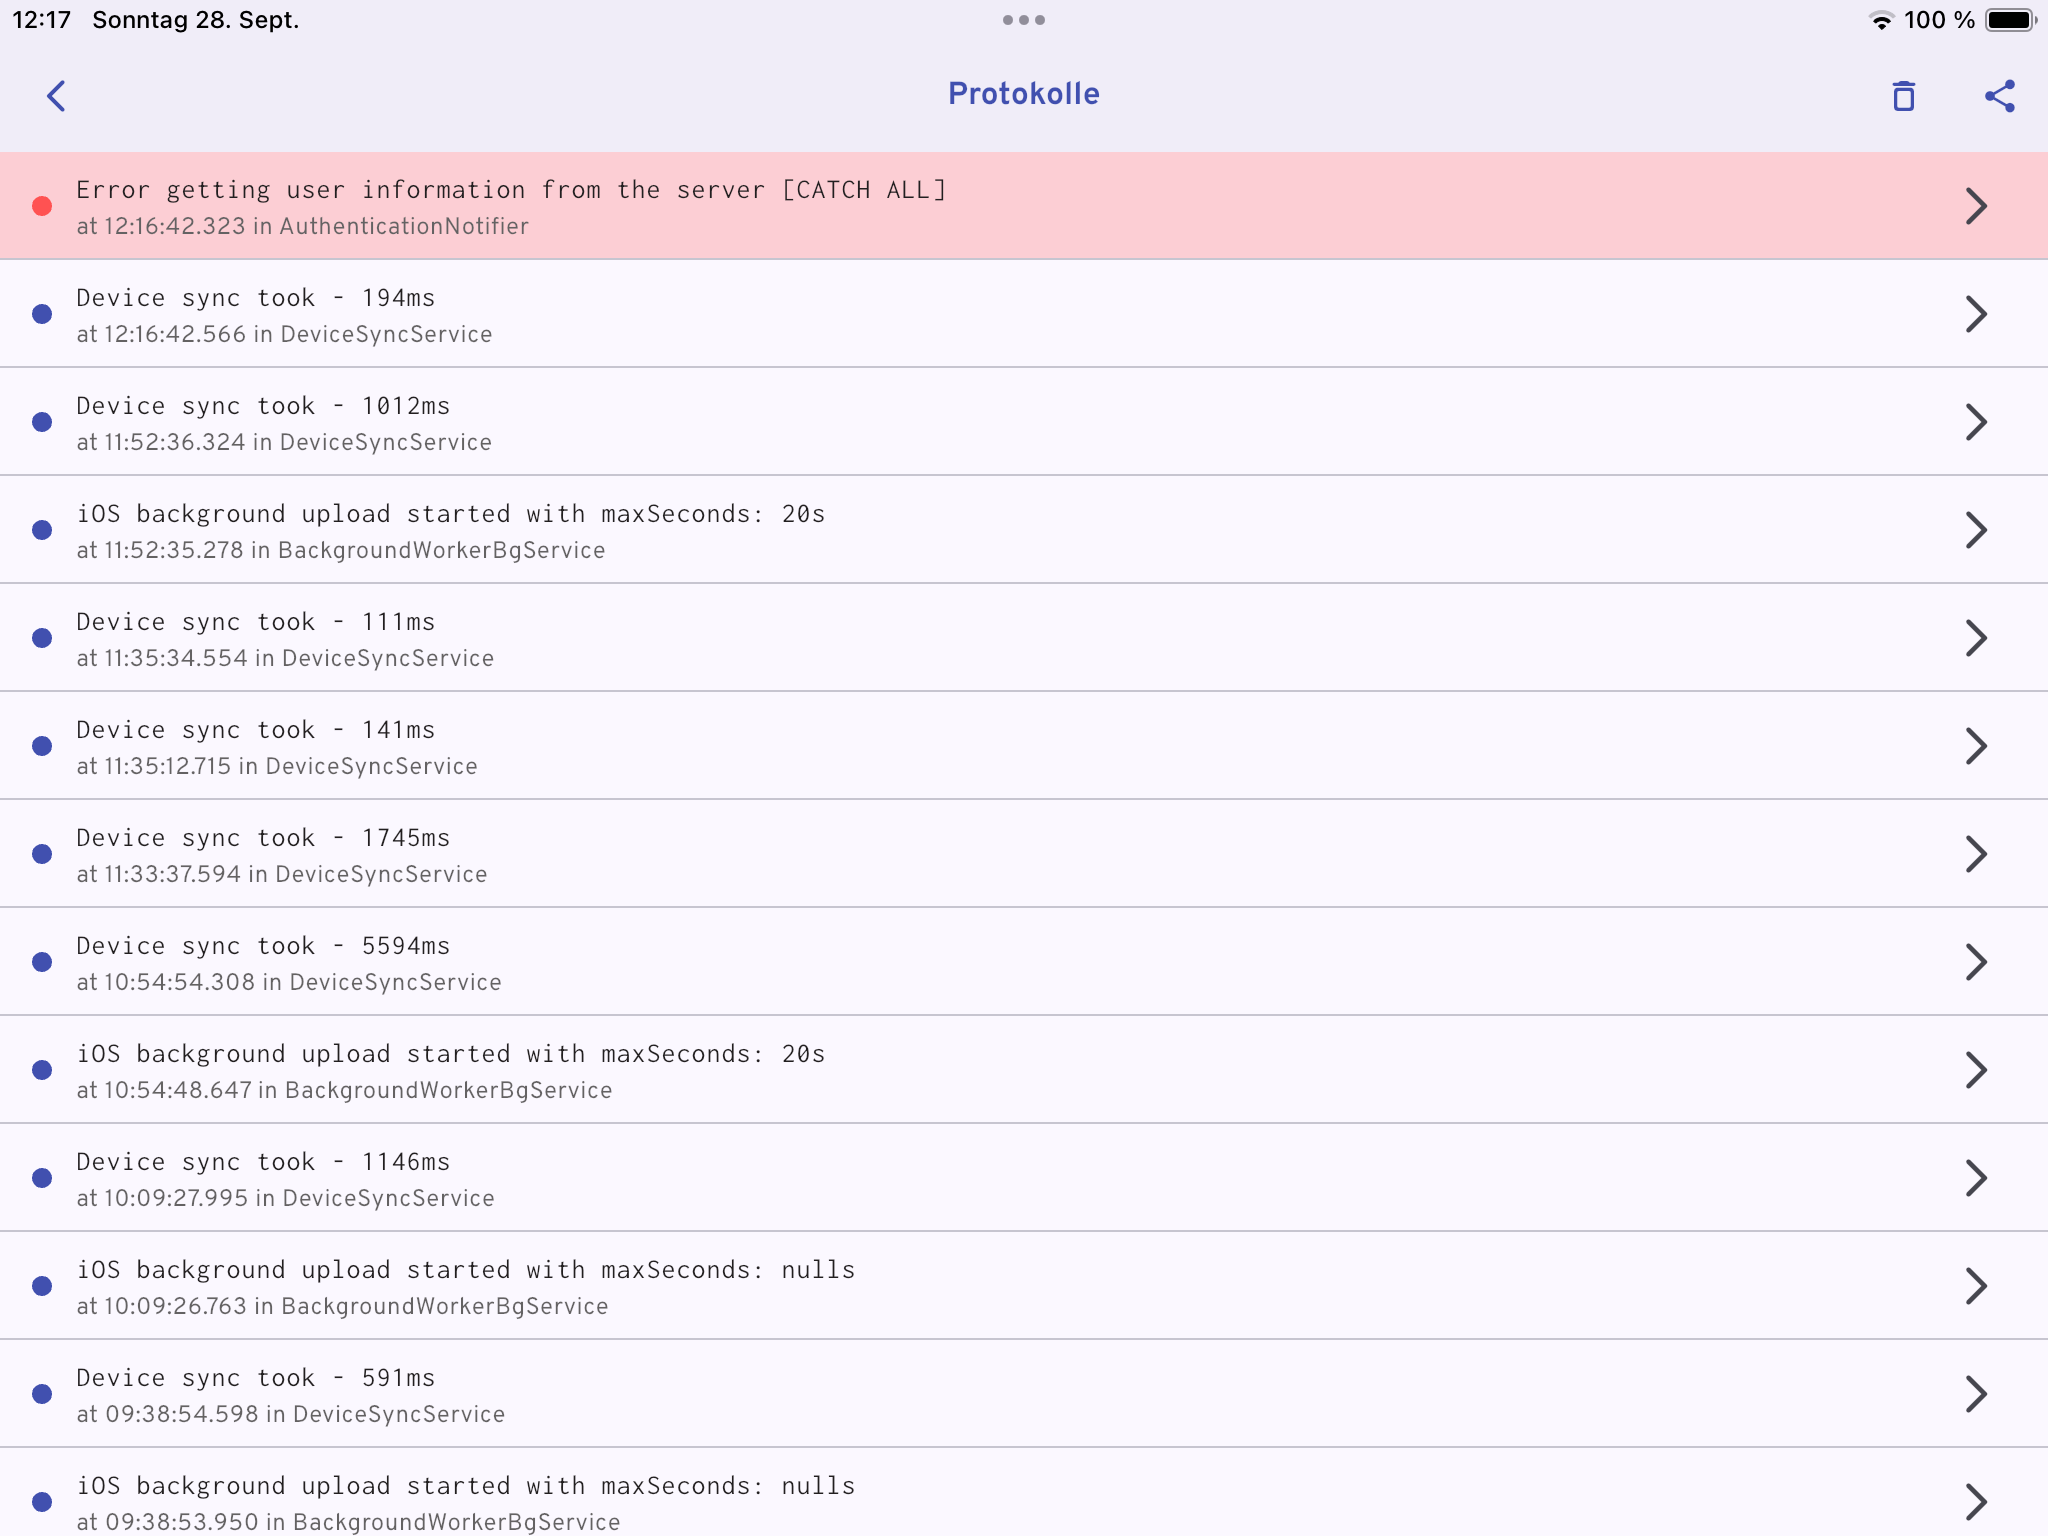Expand chevron for Device sync took 1012ms

pyautogui.click(x=1975, y=422)
